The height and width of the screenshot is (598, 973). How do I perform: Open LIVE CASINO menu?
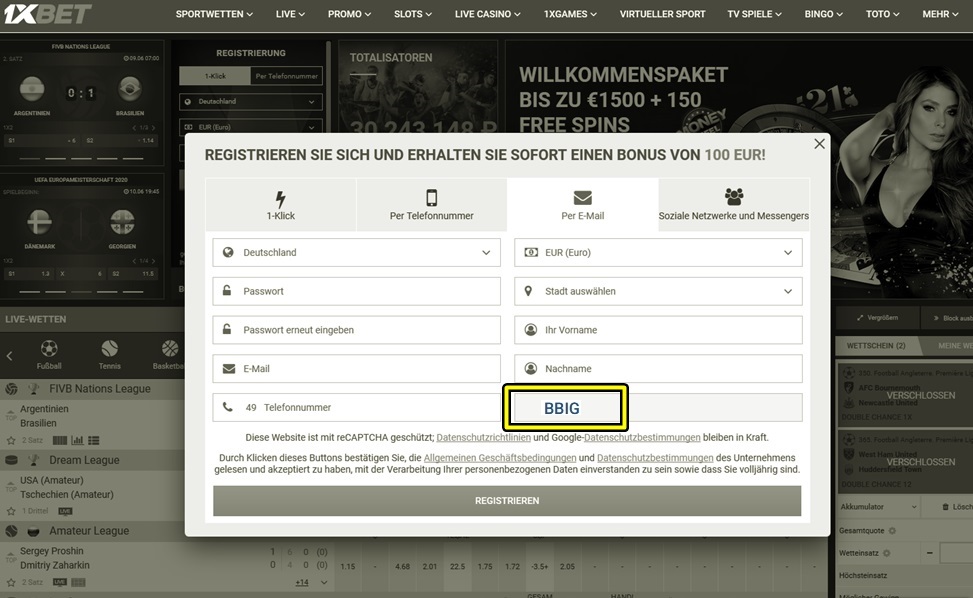pyautogui.click(x=487, y=14)
